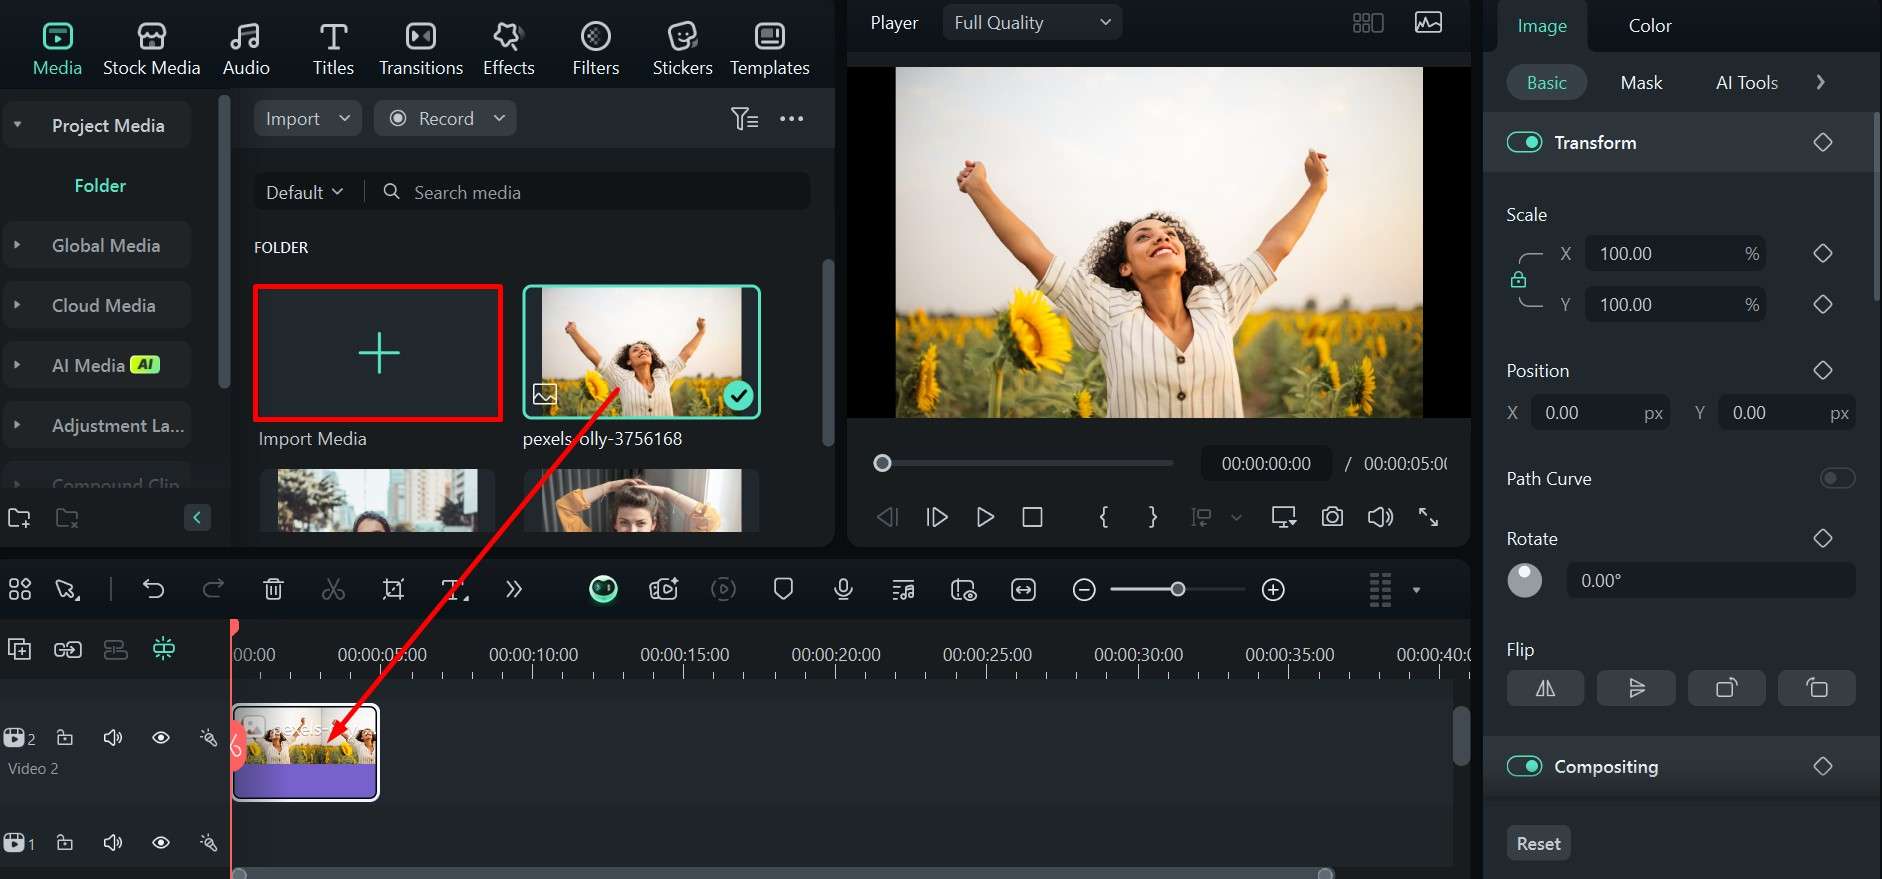Click the voiceover microphone icon

click(x=843, y=590)
